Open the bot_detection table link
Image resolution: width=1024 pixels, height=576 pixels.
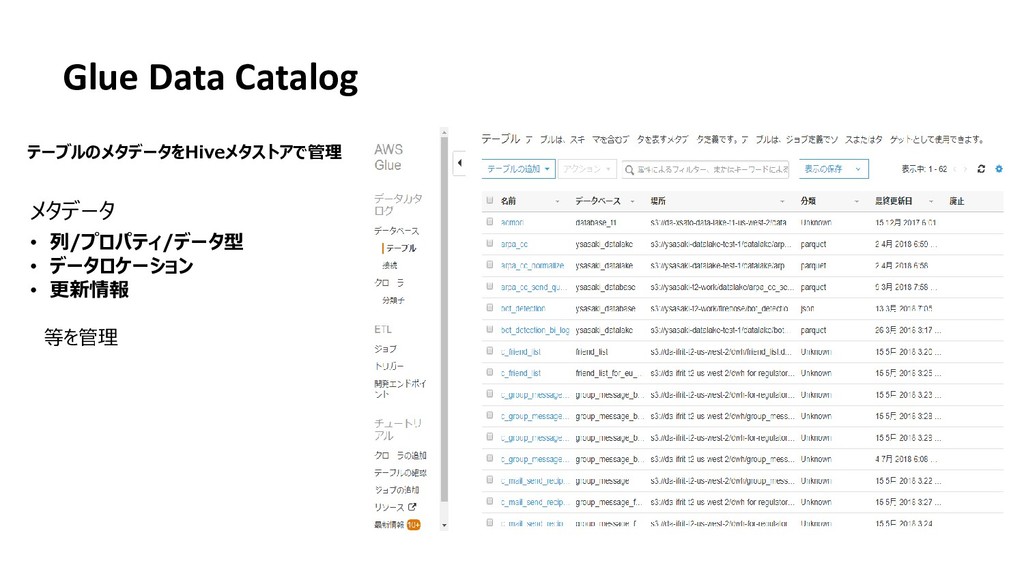pyautogui.click(x=523, y=308)
